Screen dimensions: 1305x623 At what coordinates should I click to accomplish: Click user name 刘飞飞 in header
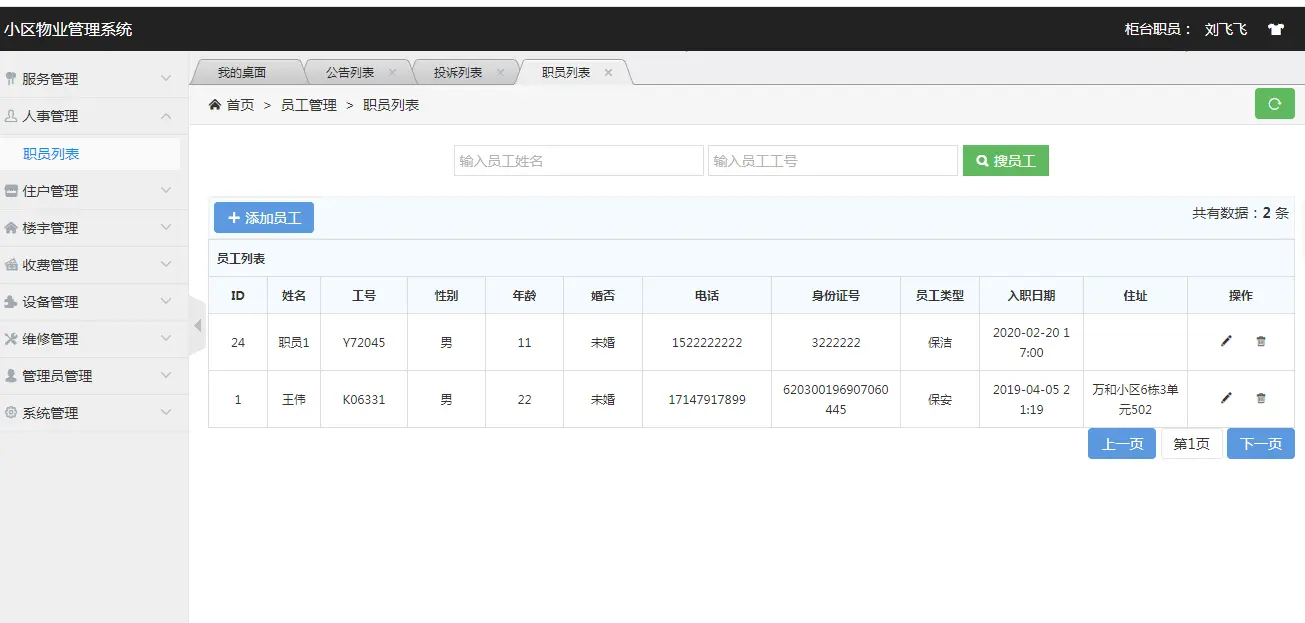point(1226,29)
